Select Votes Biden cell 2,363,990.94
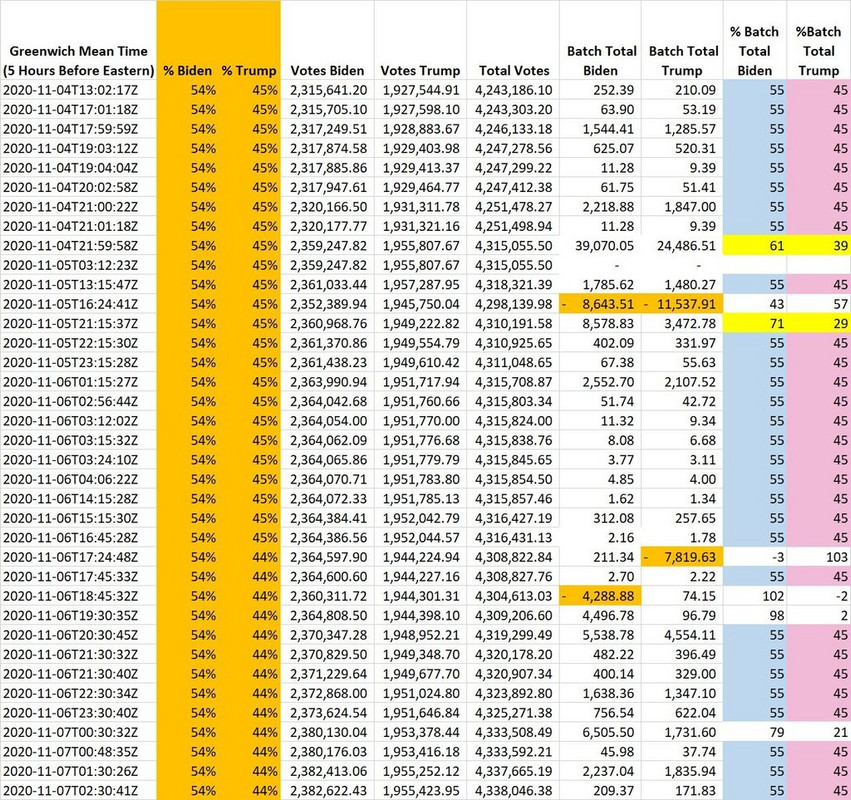851x800 pixels. pyautogui.click(x=328, y=382)
